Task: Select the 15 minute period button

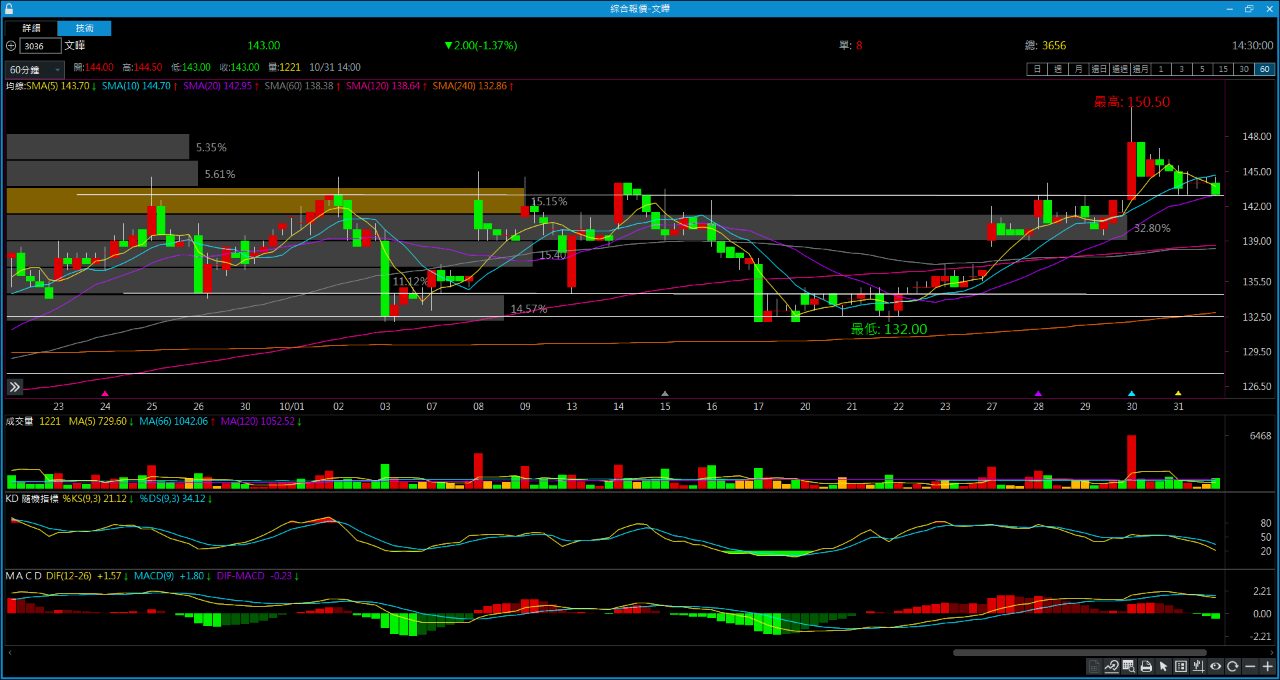Action: click(1222, 69)
